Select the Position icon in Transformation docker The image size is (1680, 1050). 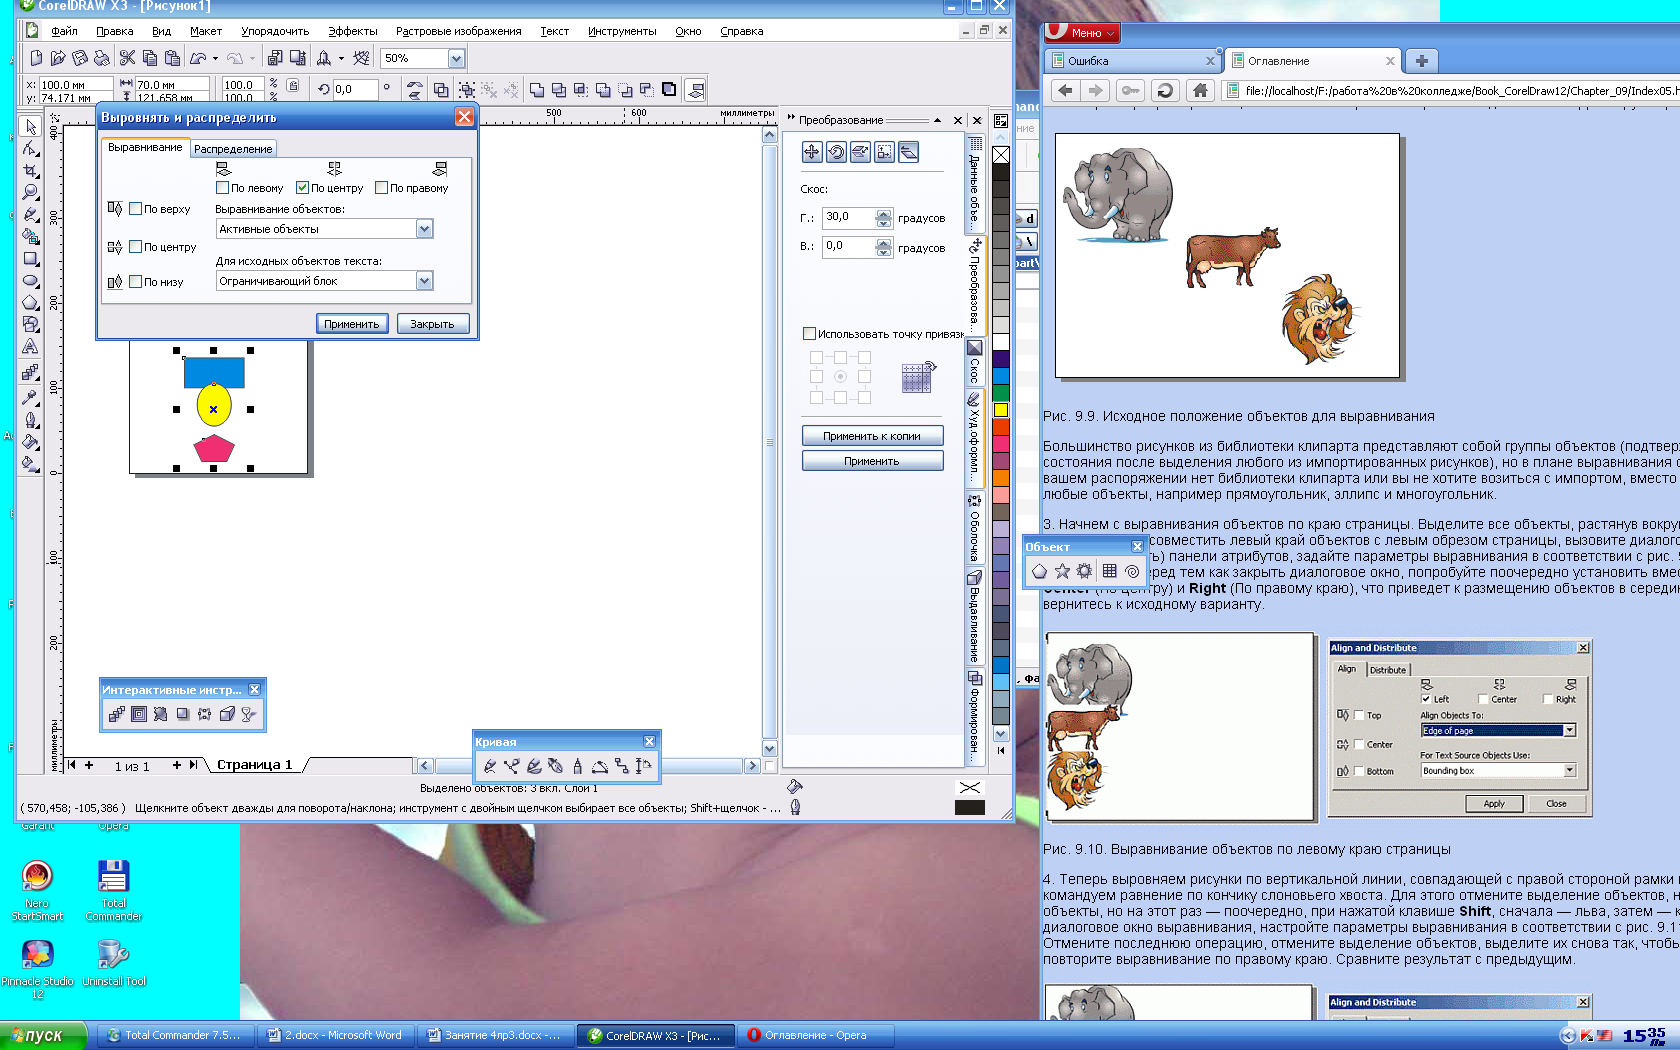(x=812, y=152)
